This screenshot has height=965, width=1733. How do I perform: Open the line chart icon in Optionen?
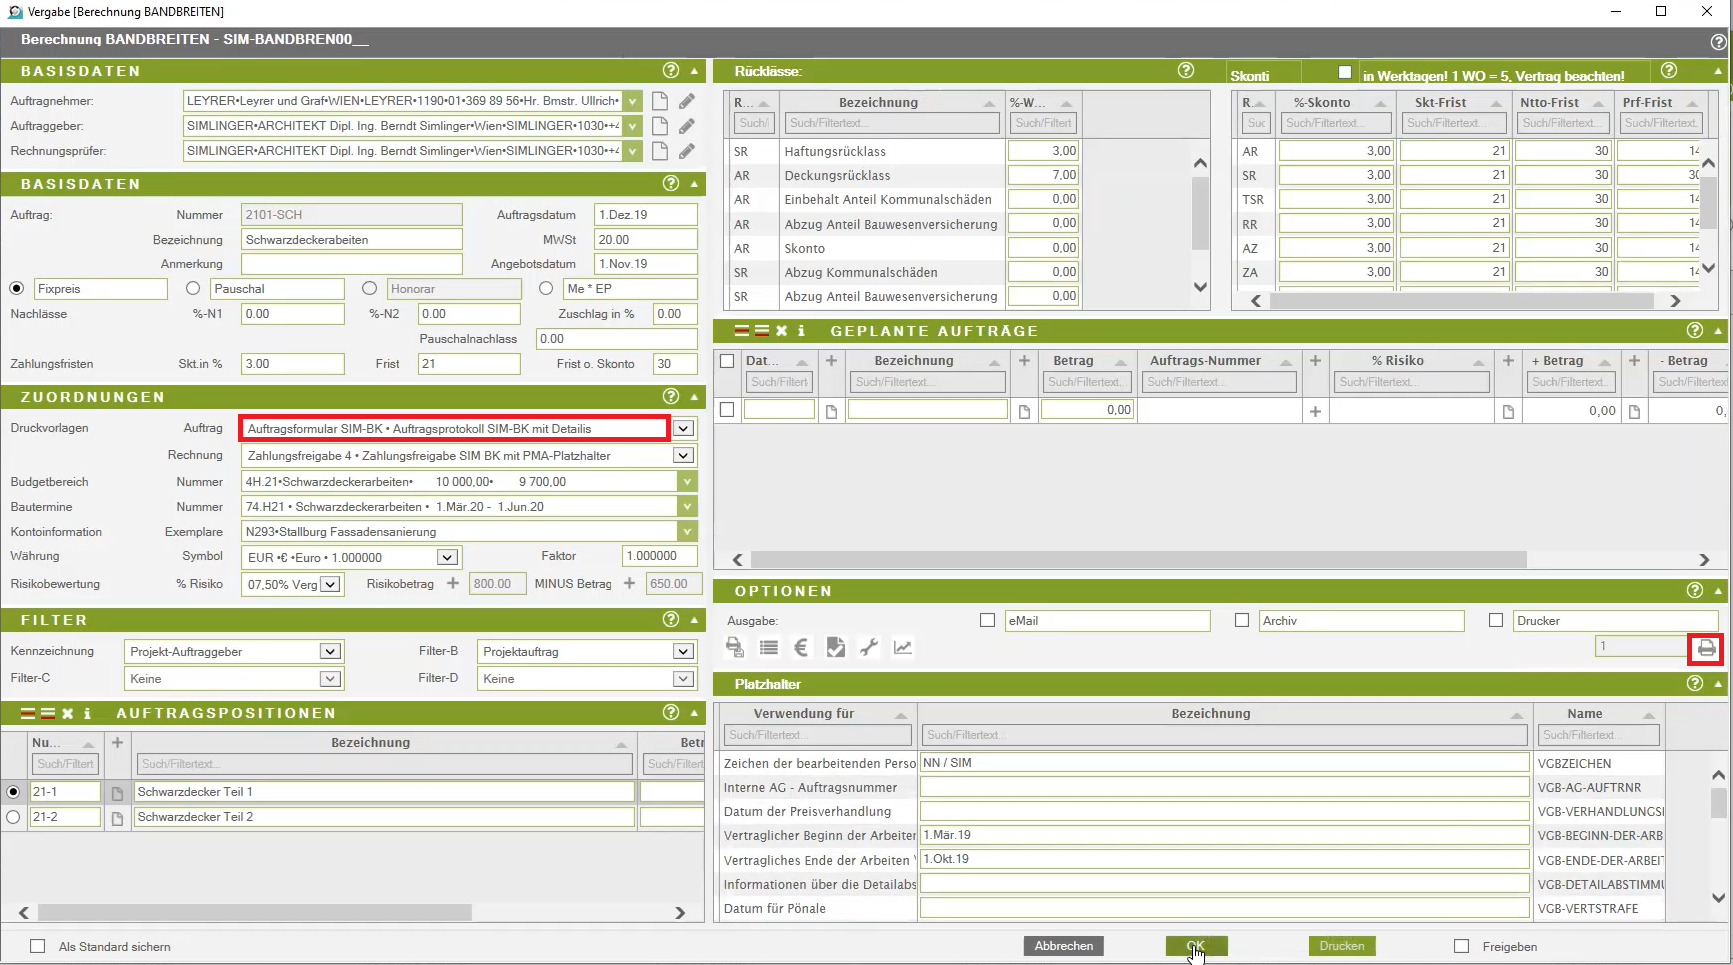(x=902, y=648)
